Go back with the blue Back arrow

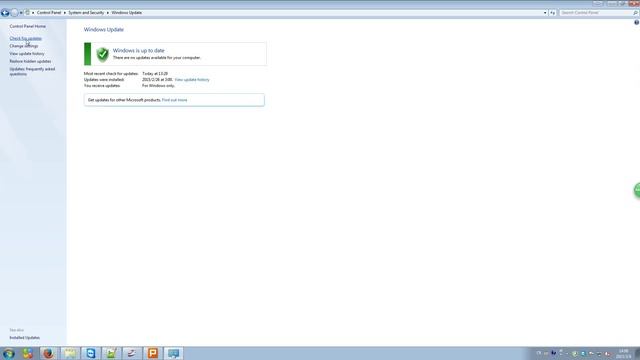point(5,13)
